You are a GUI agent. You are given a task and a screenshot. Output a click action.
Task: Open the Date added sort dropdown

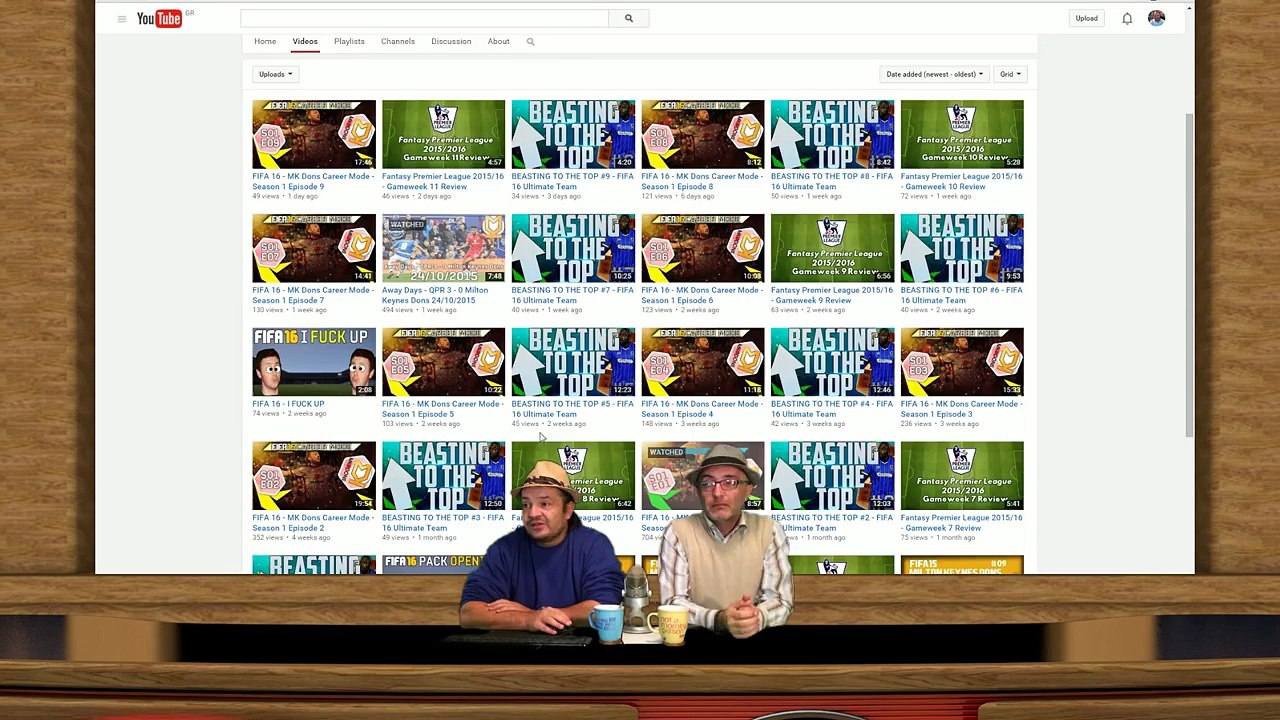[934, 74]
